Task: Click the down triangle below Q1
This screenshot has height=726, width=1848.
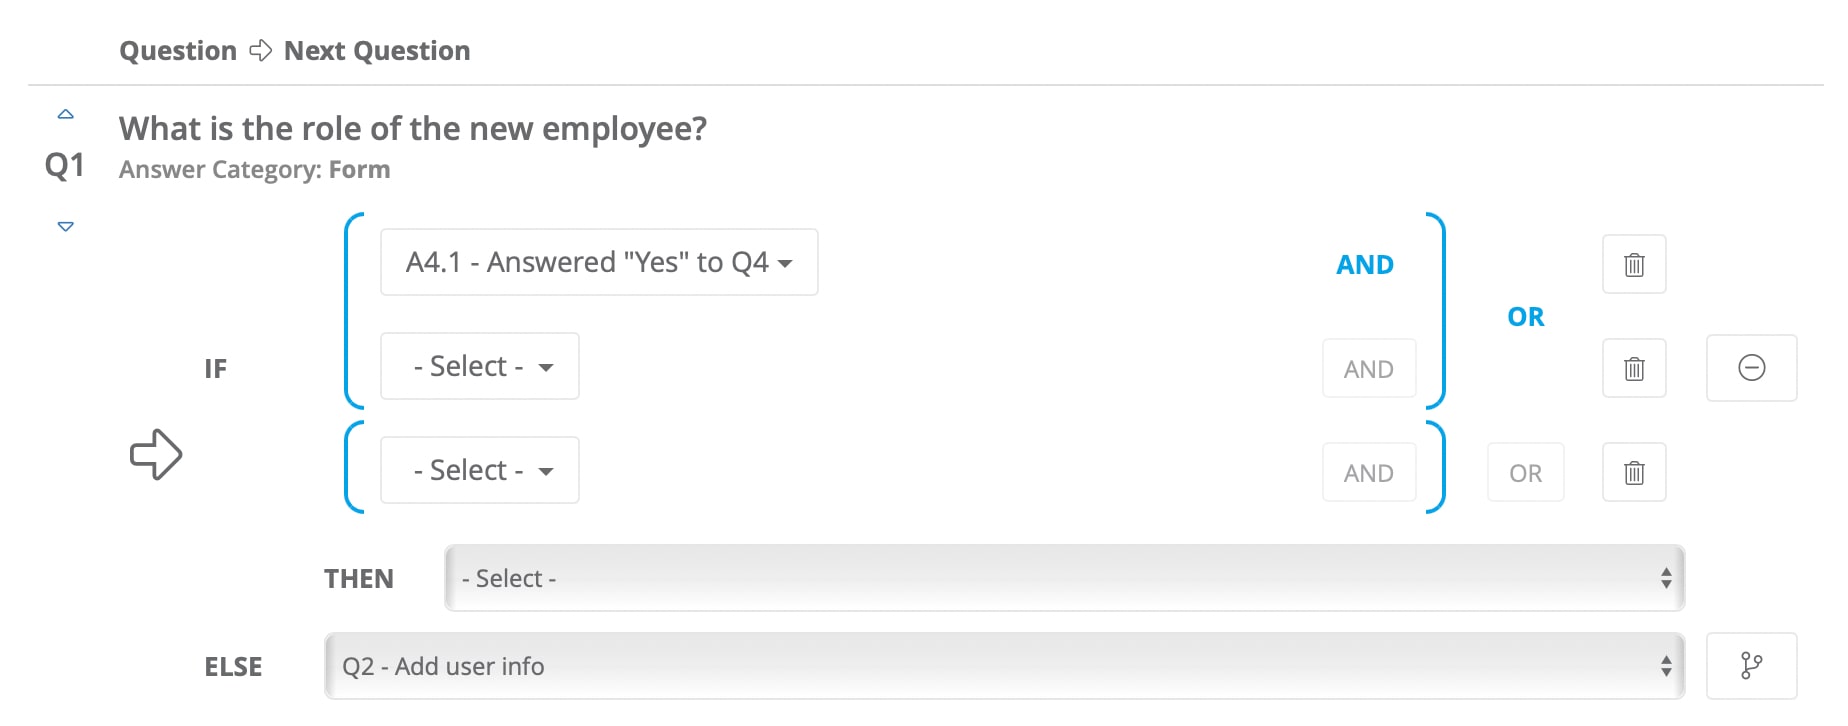Action: [64, 225]
